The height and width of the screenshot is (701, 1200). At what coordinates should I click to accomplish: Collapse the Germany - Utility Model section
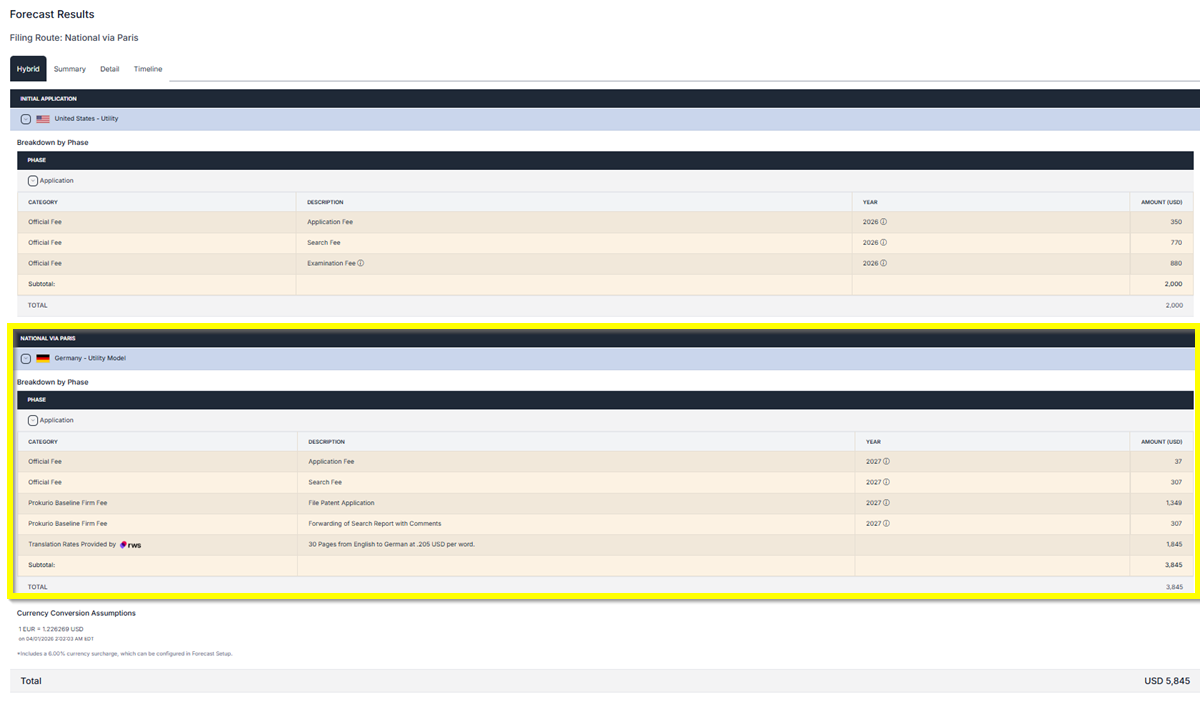pos(26,358)
